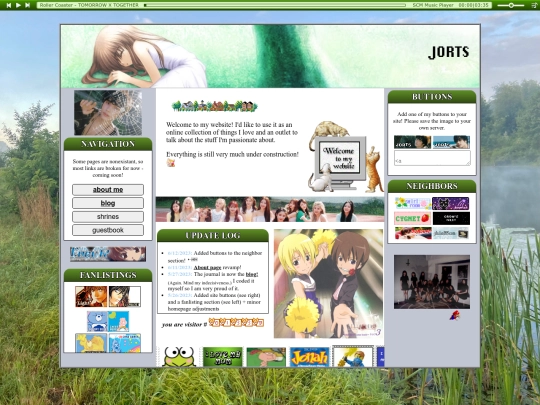Visit the purple cat neighbor button

451,204
